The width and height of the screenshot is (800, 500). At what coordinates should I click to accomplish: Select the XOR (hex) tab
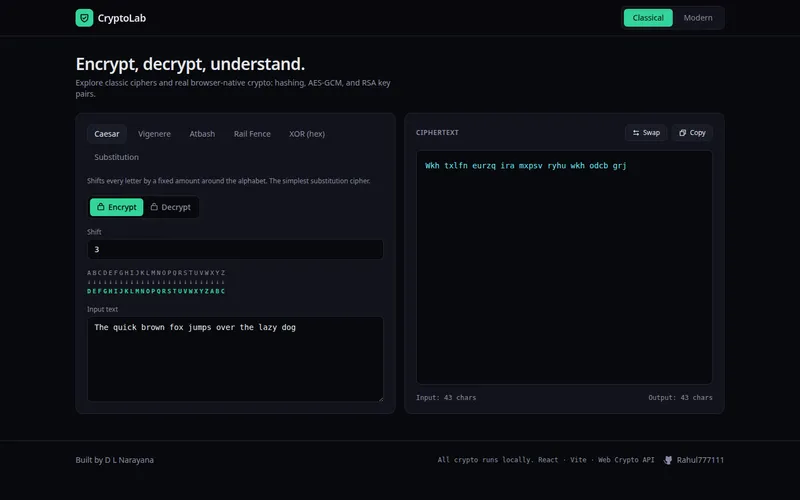pyautogui.click(x=307, y=134)
